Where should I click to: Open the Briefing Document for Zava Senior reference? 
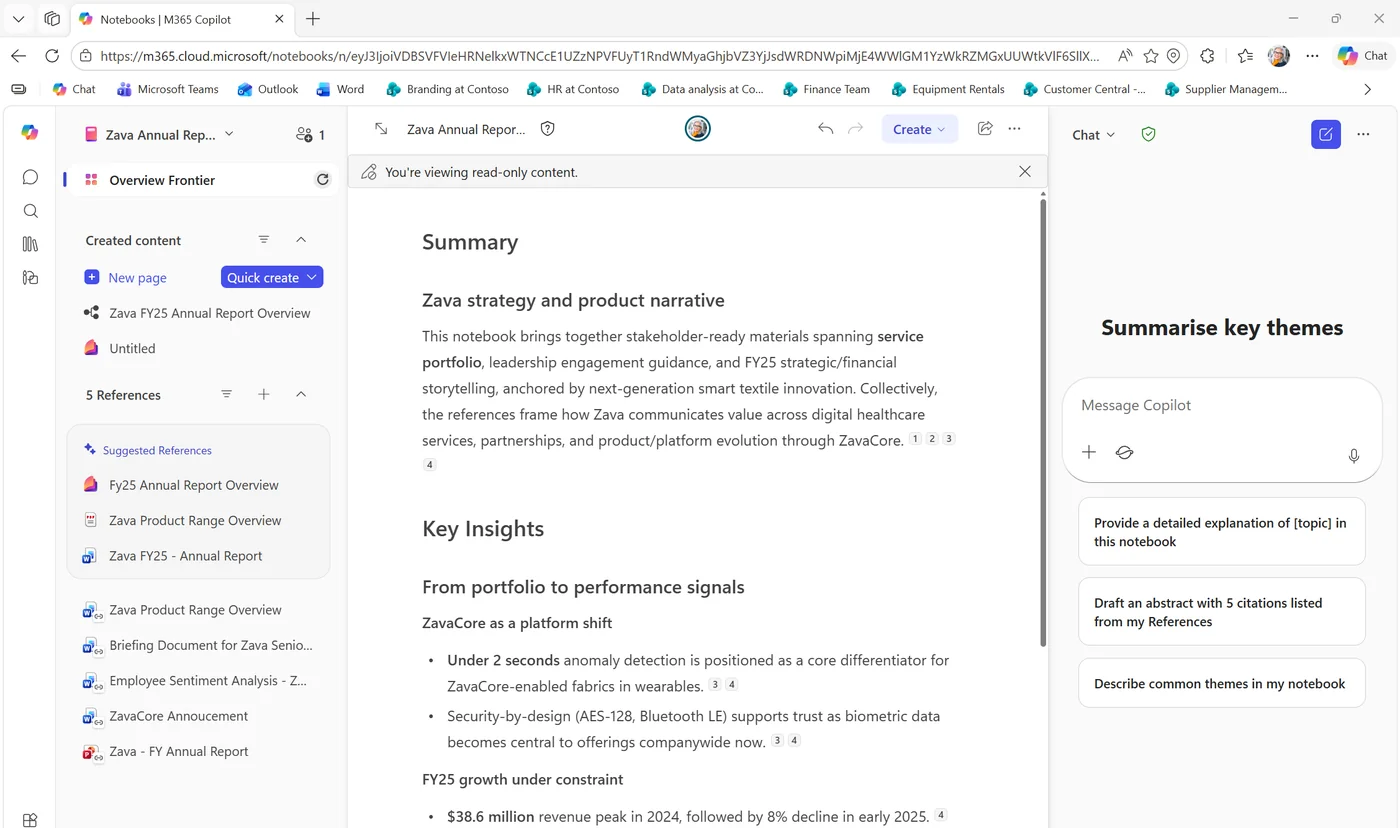[x=198, y=645]
